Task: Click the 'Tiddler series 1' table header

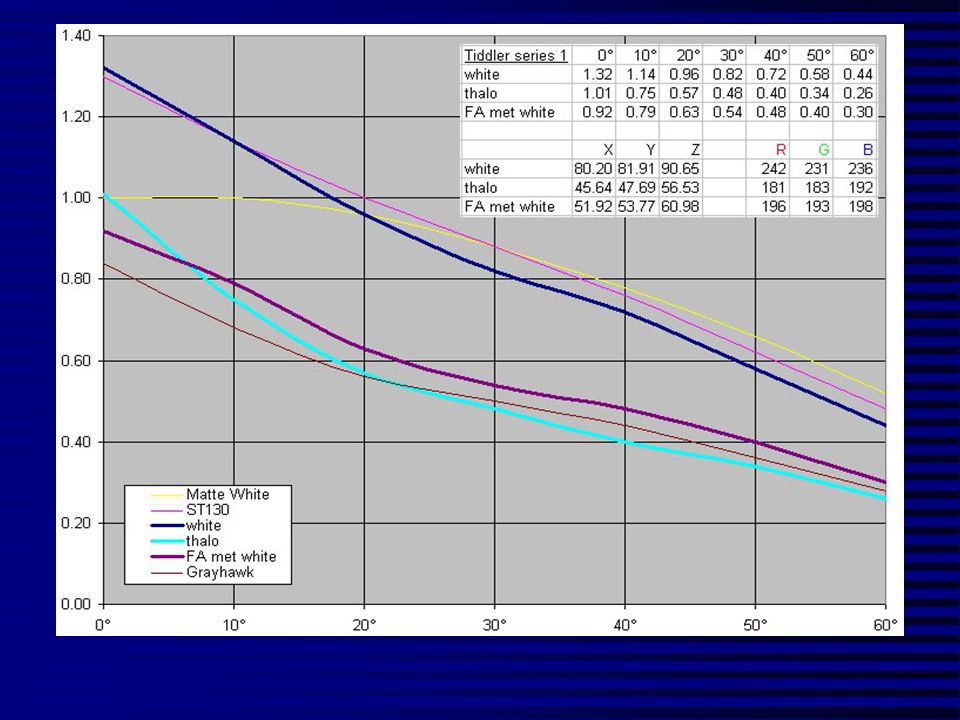Action: tap(516, 55)
